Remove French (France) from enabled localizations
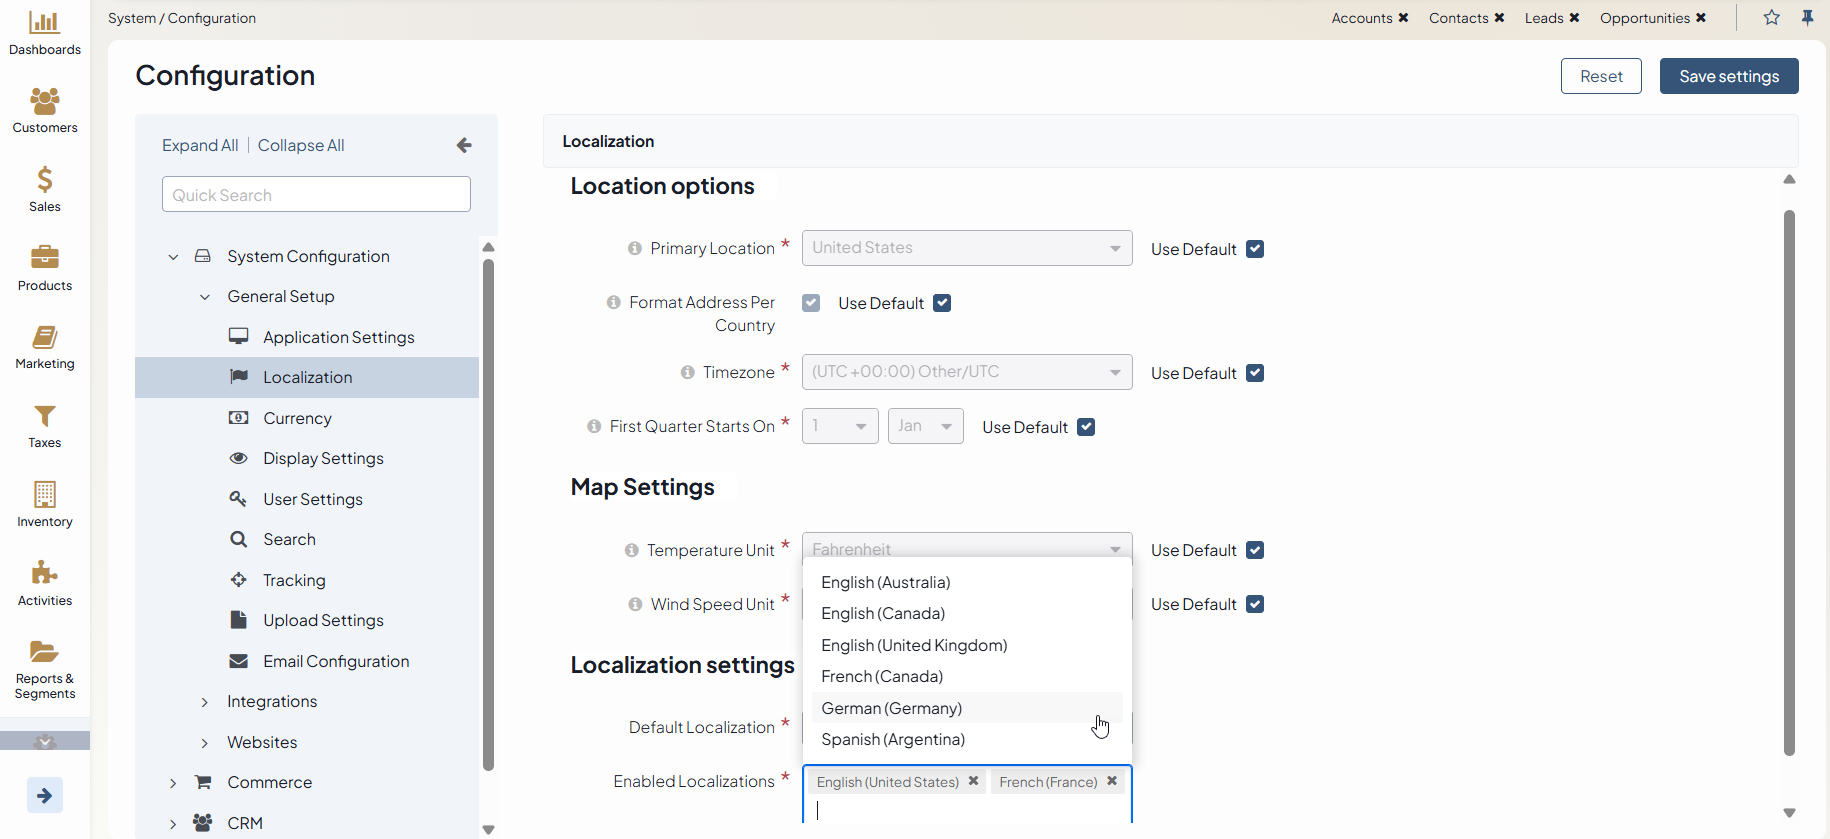Image resolution: width=1830 pixels, height=839 pixels. 1112,781
